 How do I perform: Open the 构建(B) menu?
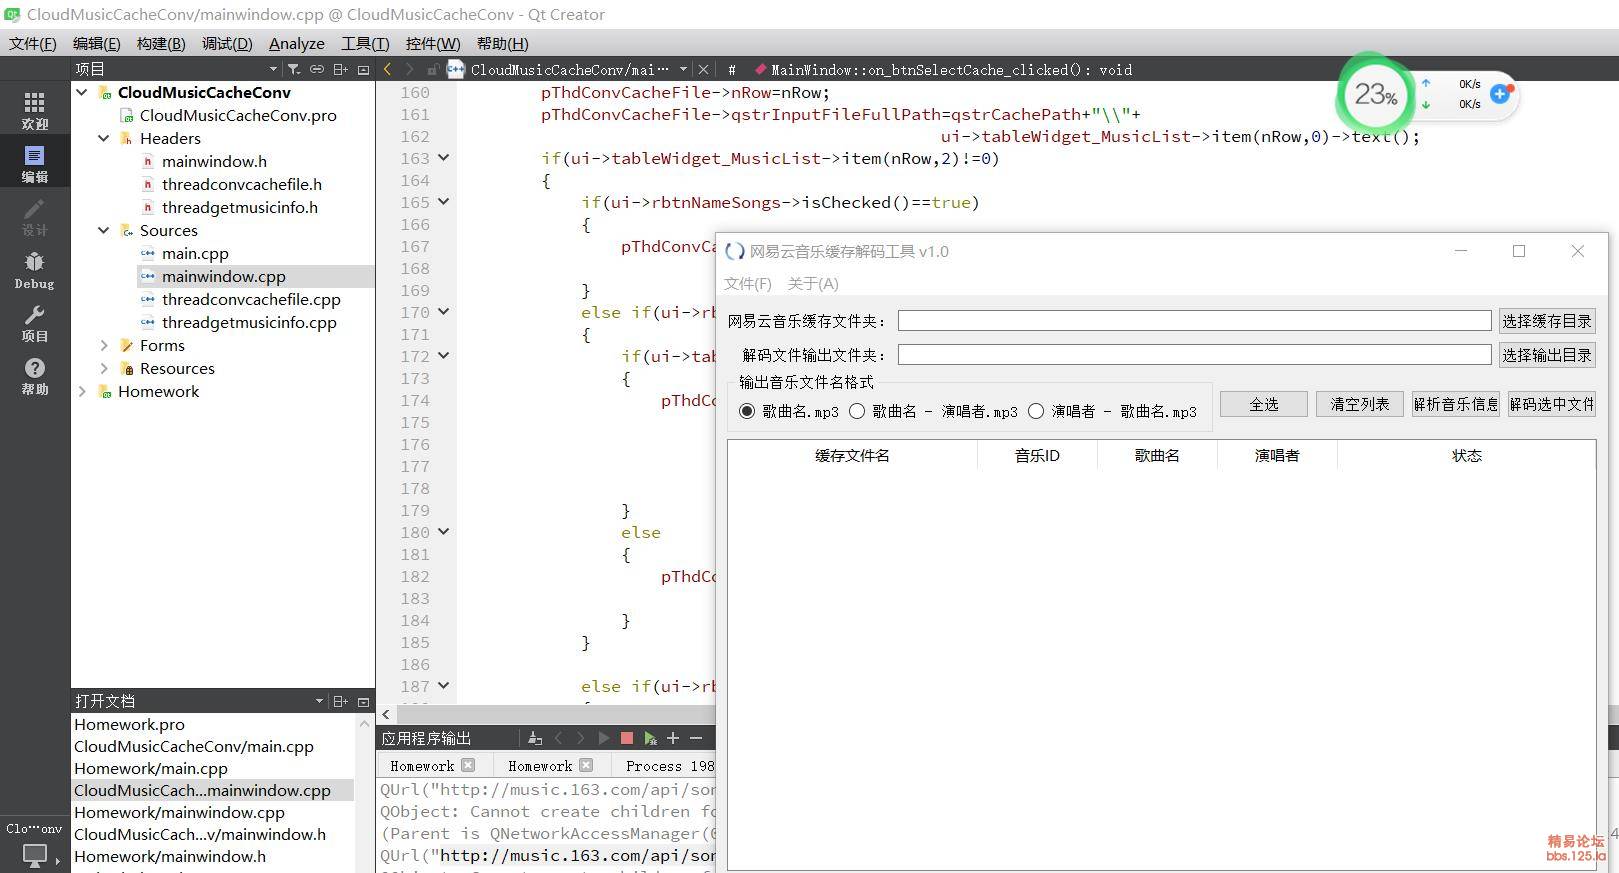161,43
